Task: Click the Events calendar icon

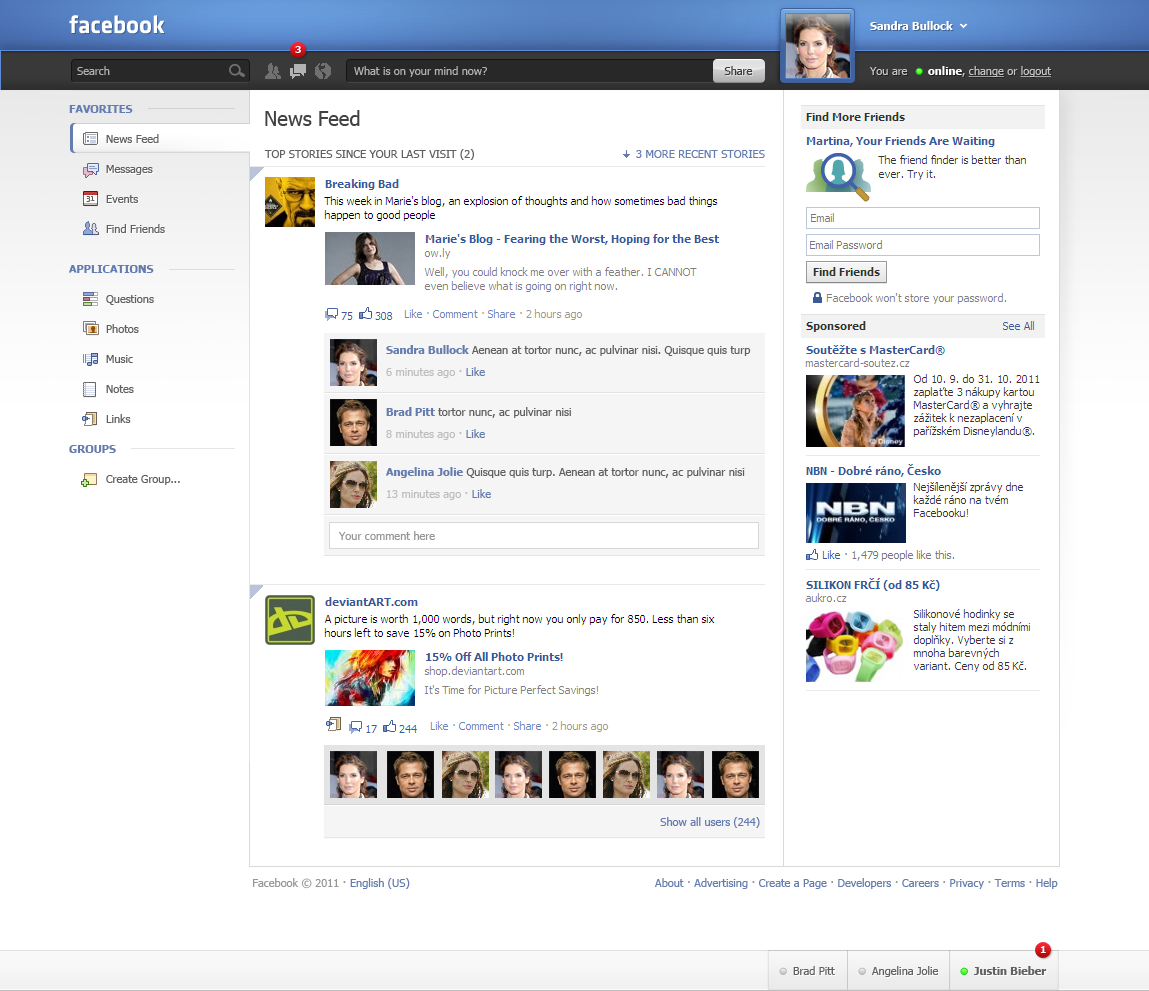Action: click(90, 199)
